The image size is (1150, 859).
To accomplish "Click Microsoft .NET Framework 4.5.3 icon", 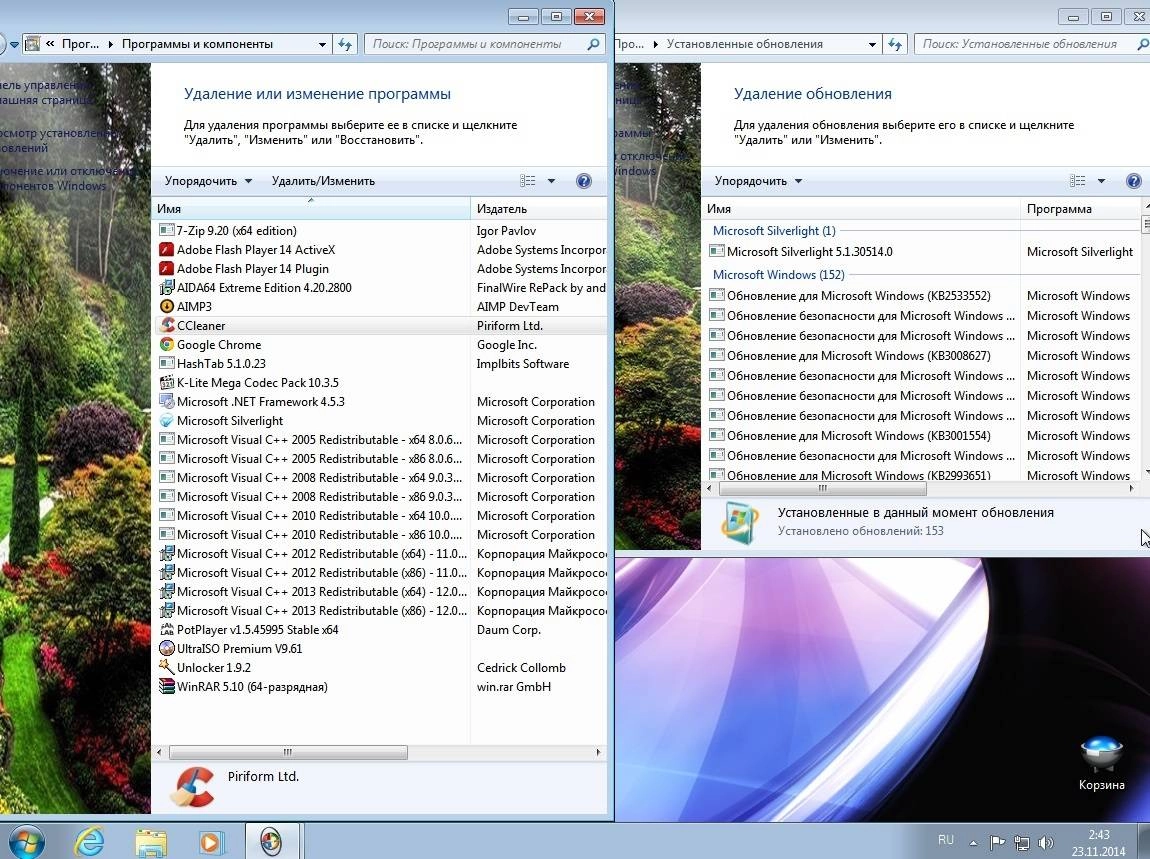I will [166, 402].
